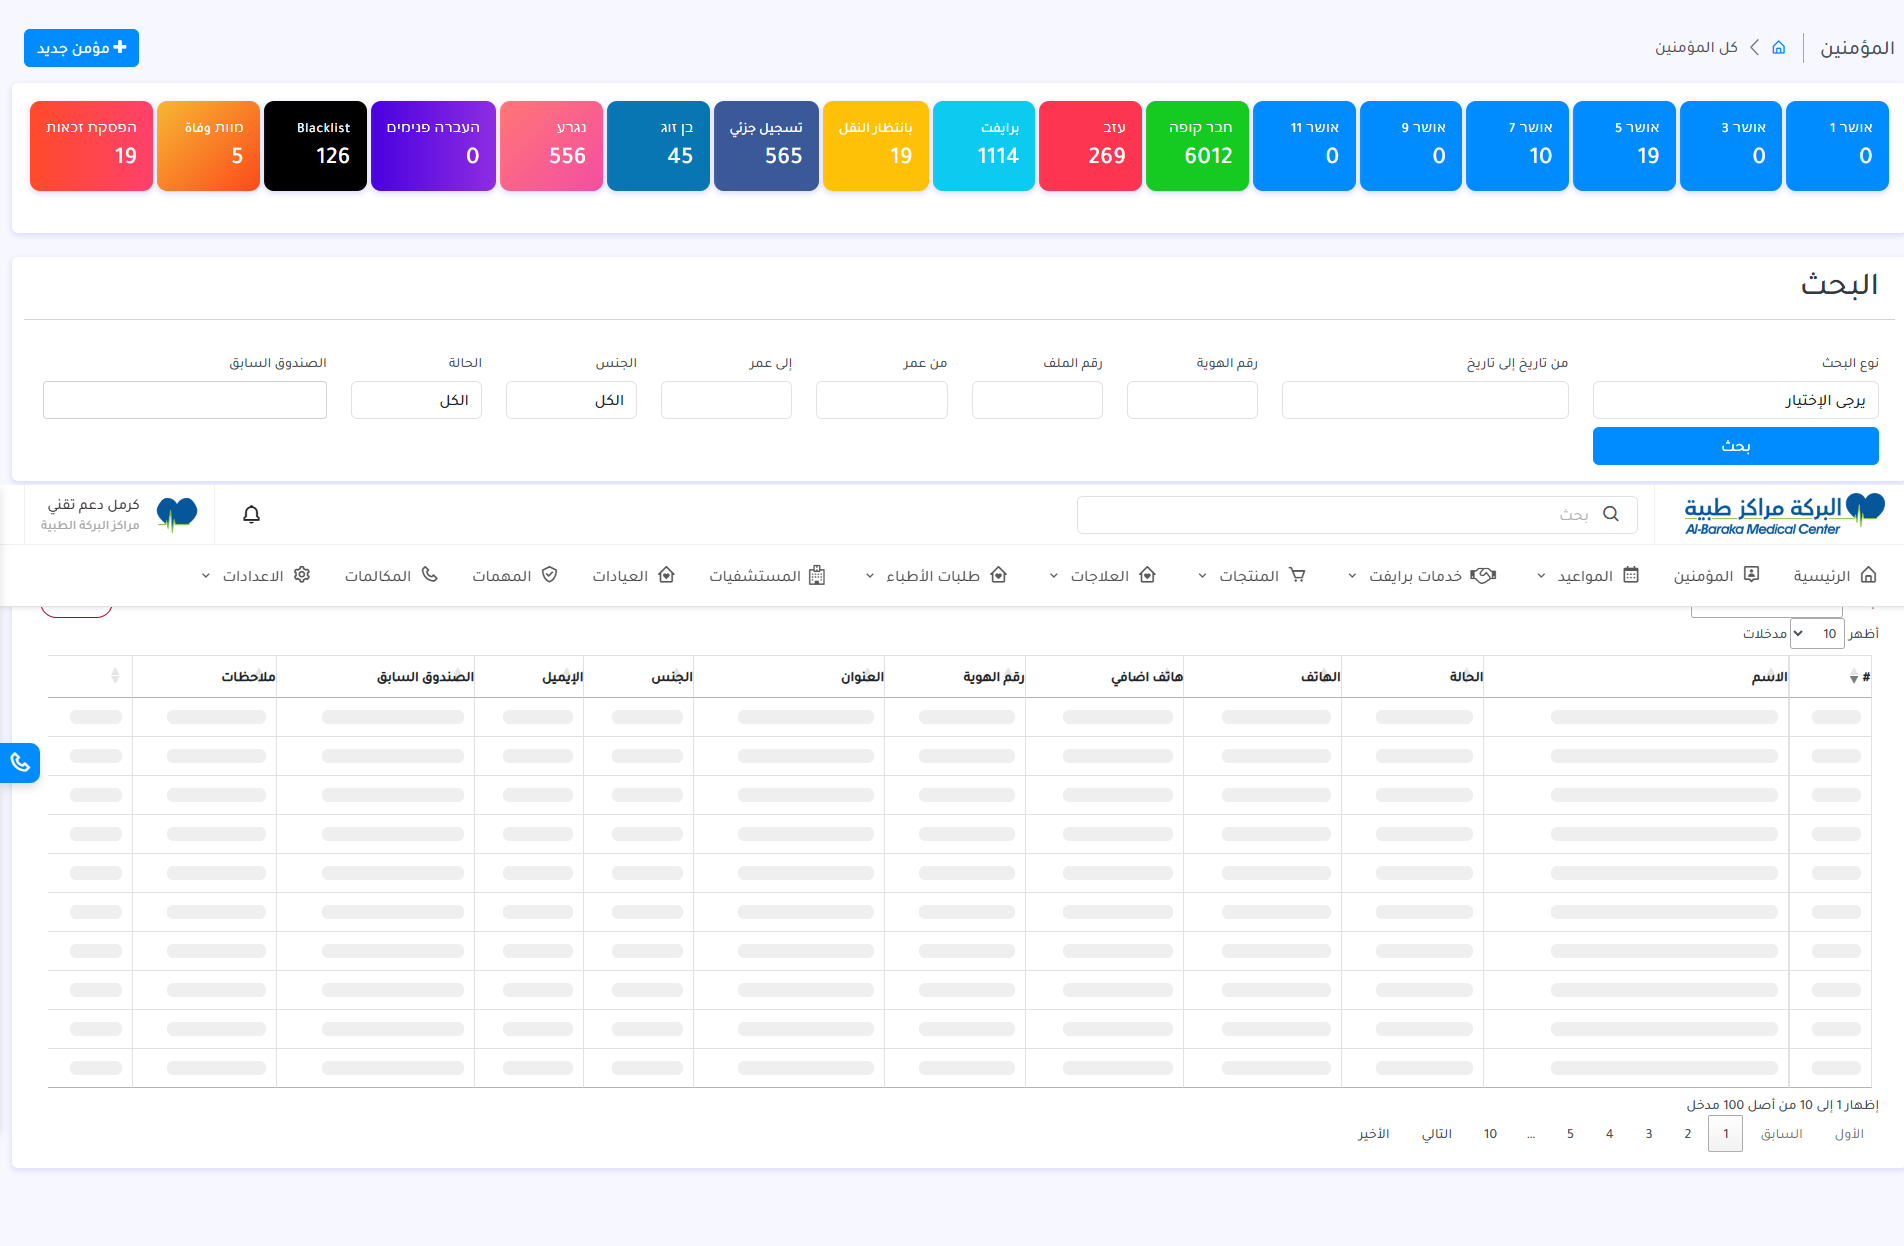Click the floating phone call icon
This screenshot has height=1246, width=1904.
[20, 763]
